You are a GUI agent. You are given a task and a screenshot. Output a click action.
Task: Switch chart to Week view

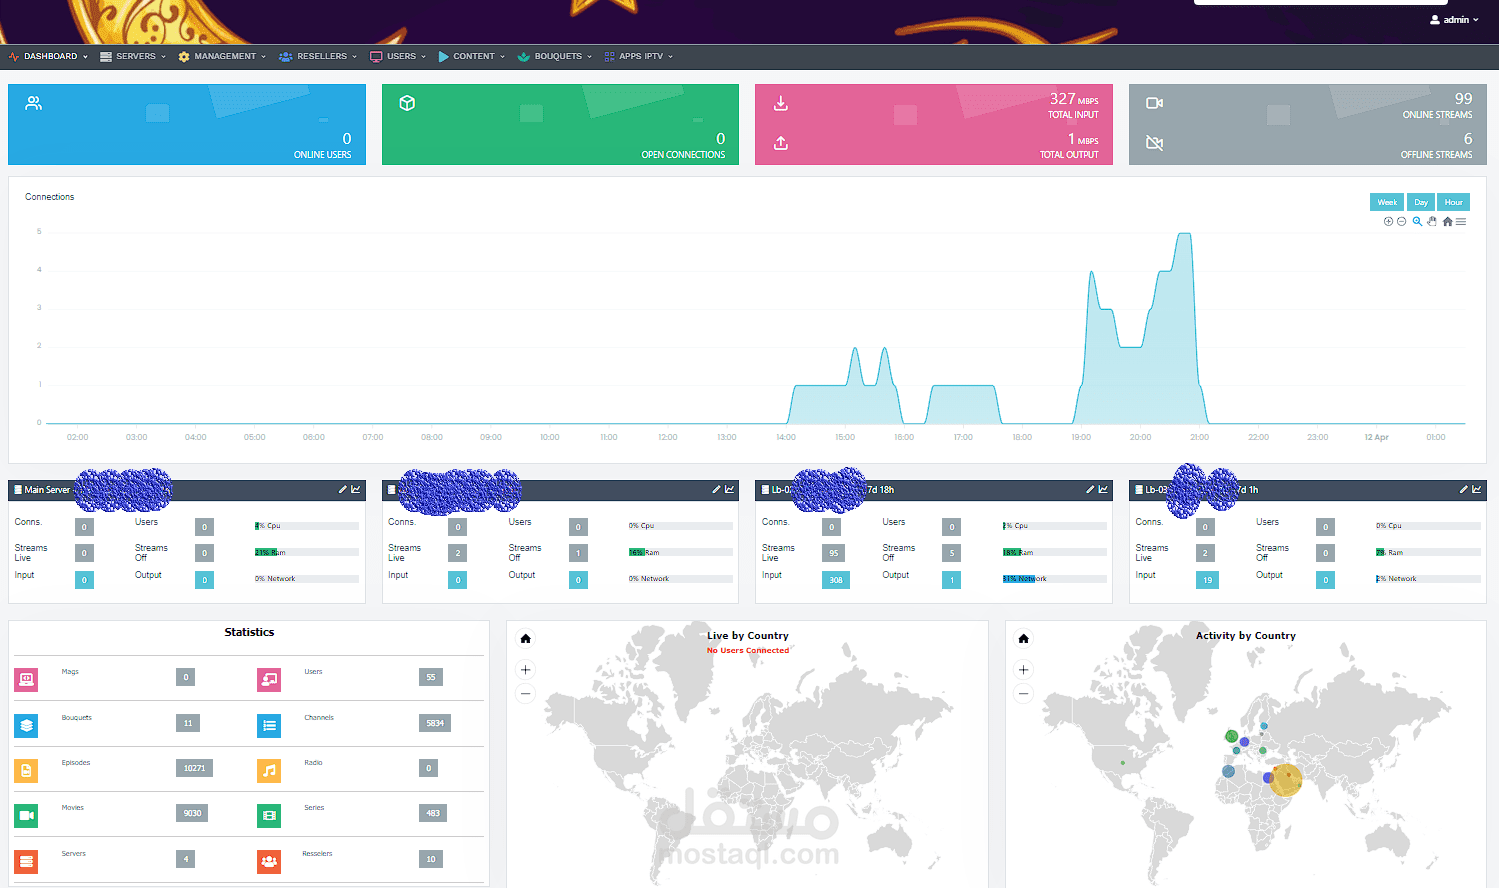pyautogui.click(x=1387, y=202)
